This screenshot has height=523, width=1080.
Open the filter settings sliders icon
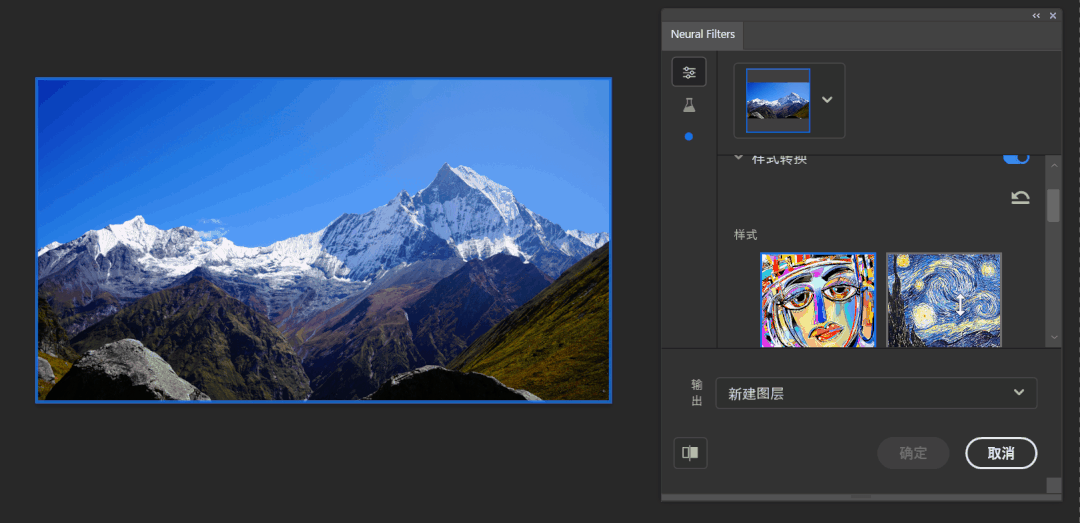[x=689, y=72]
